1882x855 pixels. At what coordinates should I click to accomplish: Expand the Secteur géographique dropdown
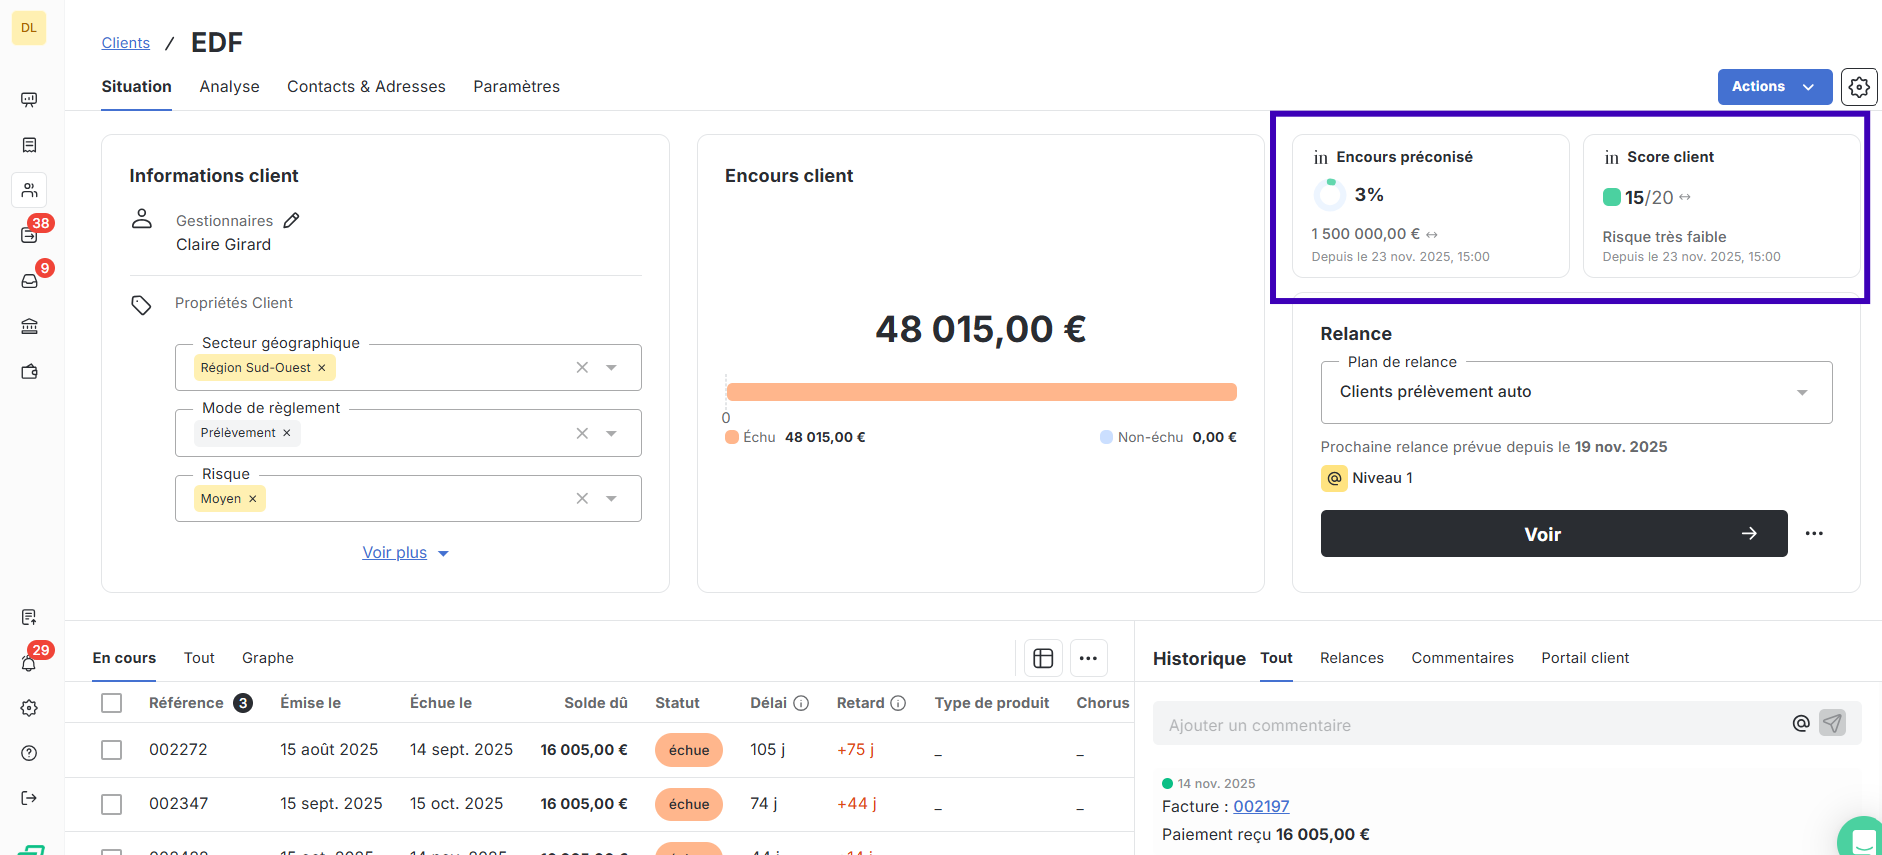tap(611, 368)
